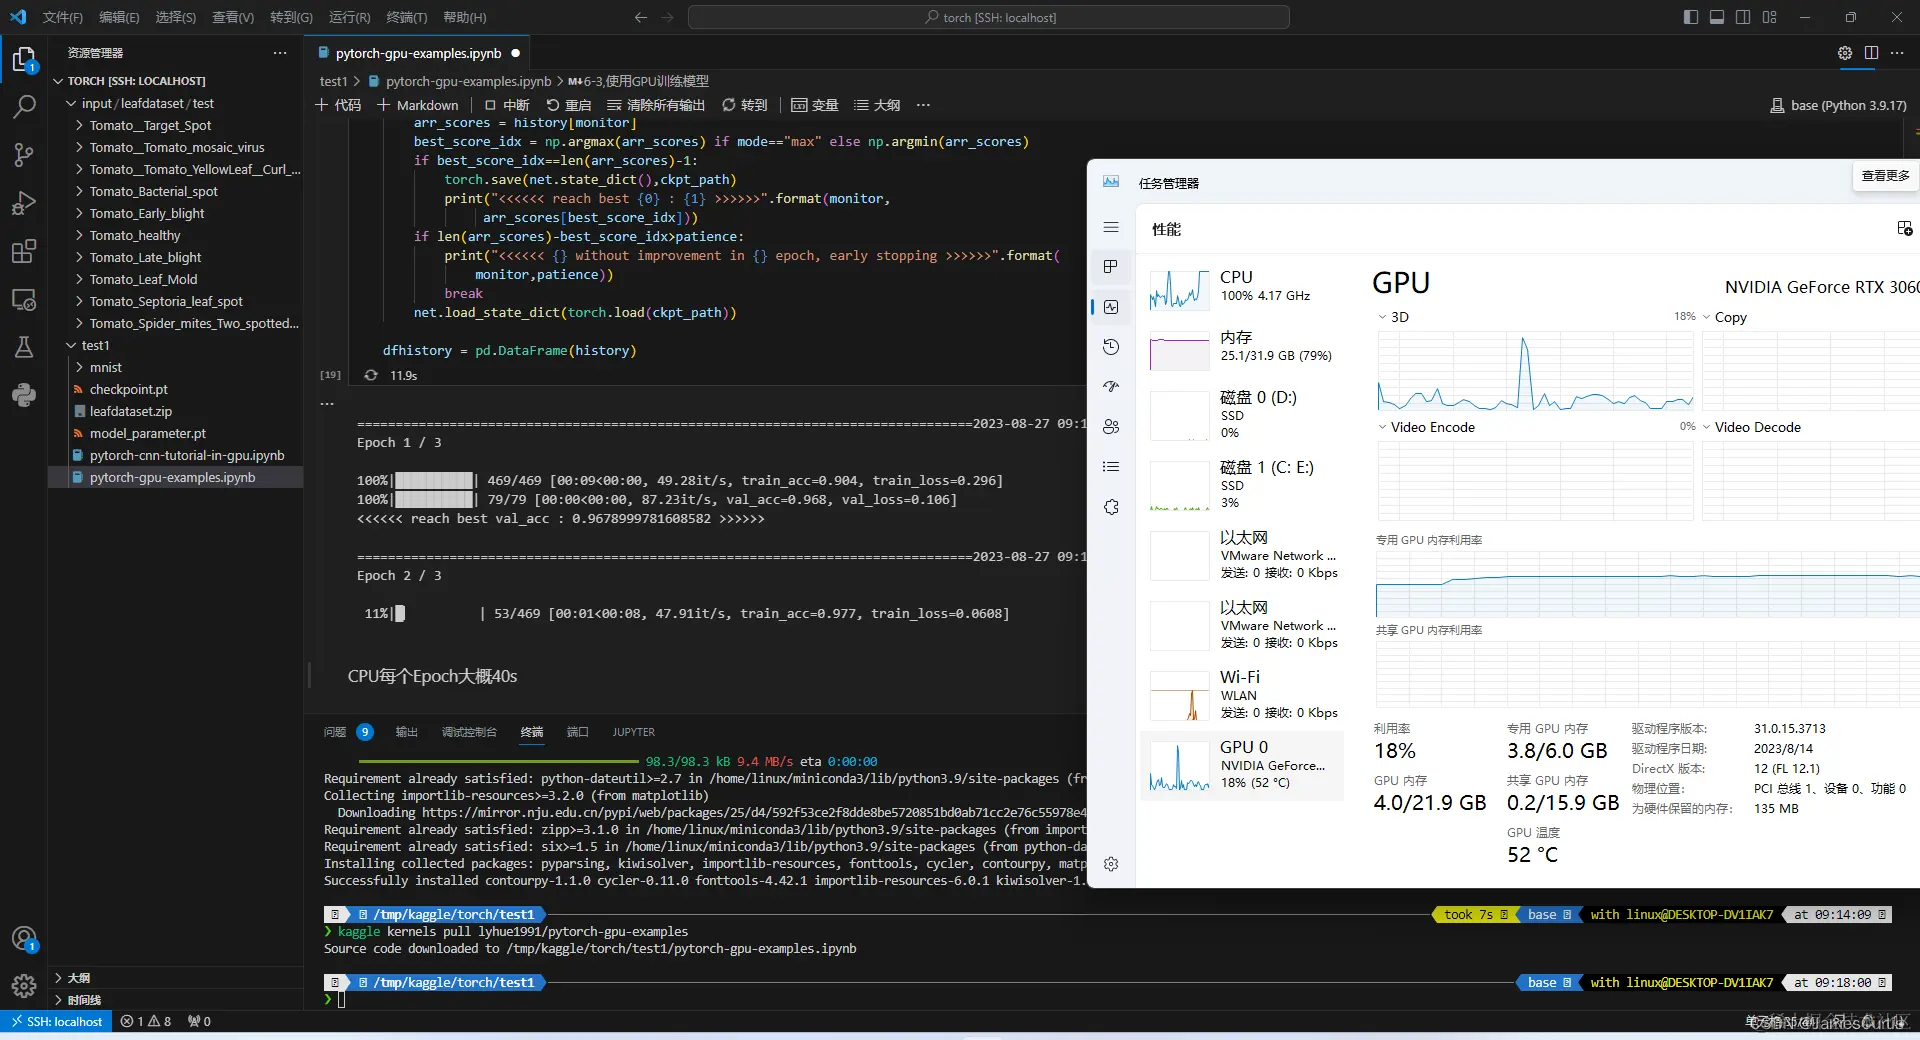
Task: Open the Terminal menu
Action: pyautogui.click(x=406, y=17)
